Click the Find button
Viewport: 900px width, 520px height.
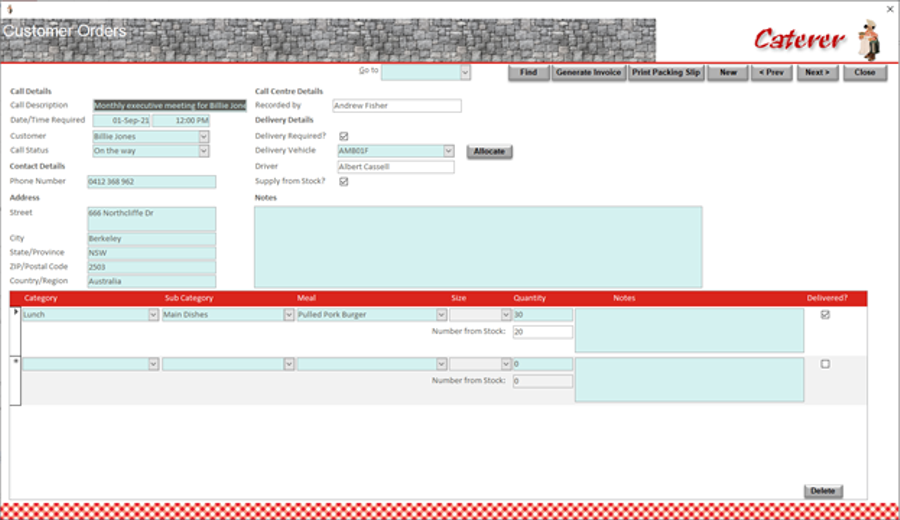click(528, 72)
